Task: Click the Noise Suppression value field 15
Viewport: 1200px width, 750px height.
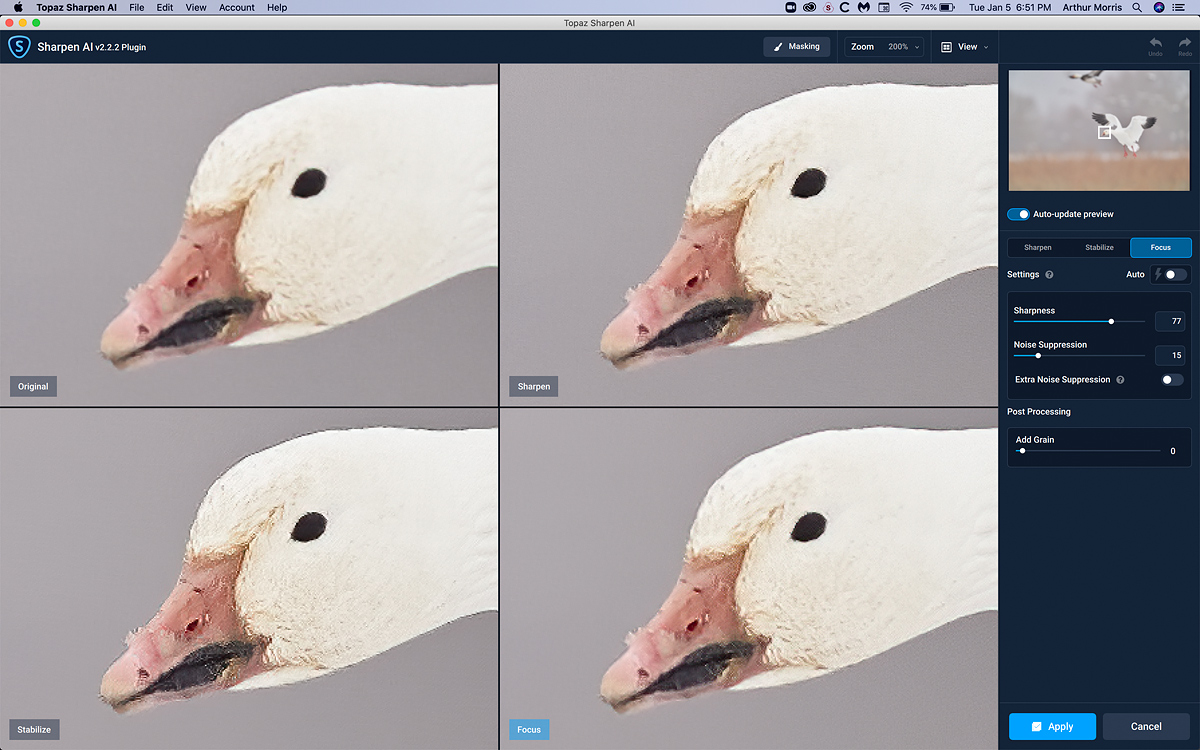Action: tap(1170, 355)
